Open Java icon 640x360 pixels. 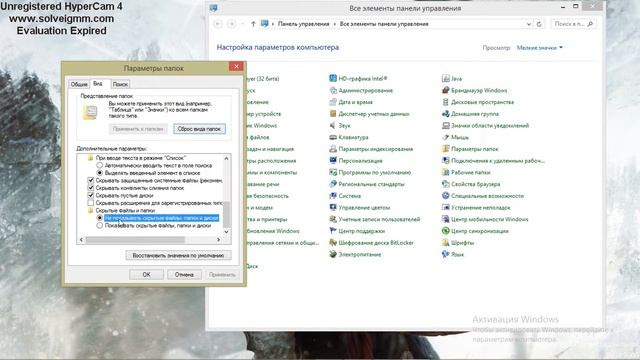(445, 78)
